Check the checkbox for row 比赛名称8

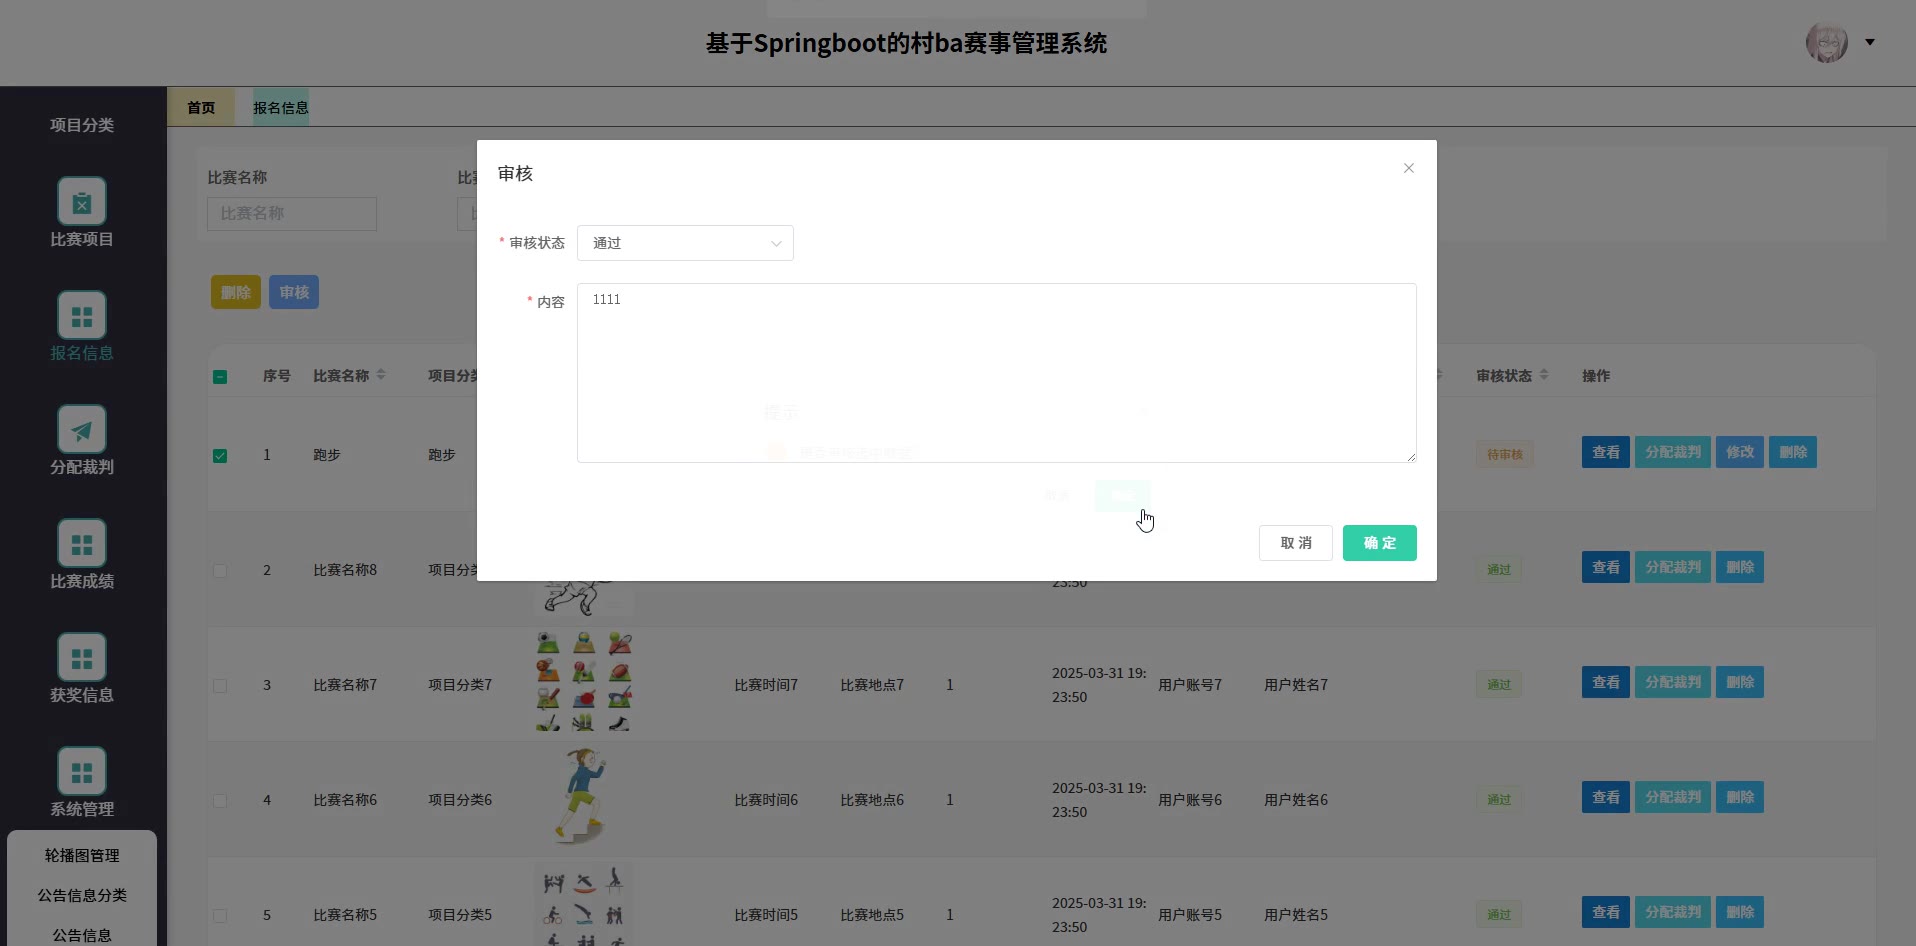[x=220, y=571]
